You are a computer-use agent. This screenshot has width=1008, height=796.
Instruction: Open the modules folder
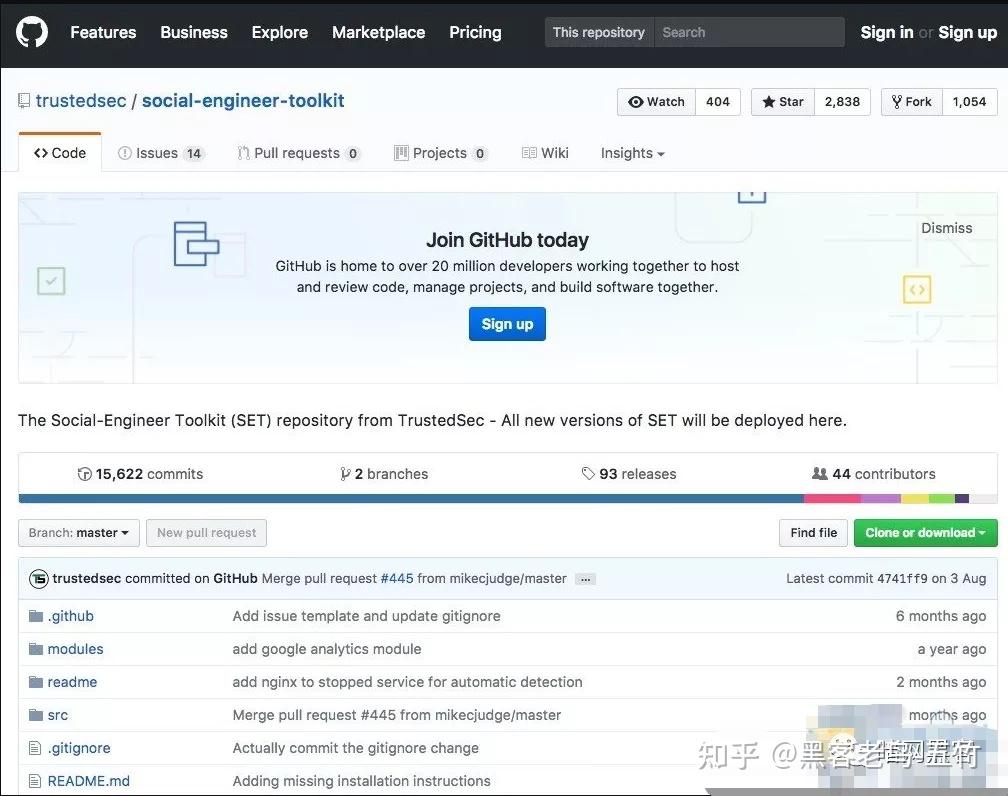pos(75,649)
